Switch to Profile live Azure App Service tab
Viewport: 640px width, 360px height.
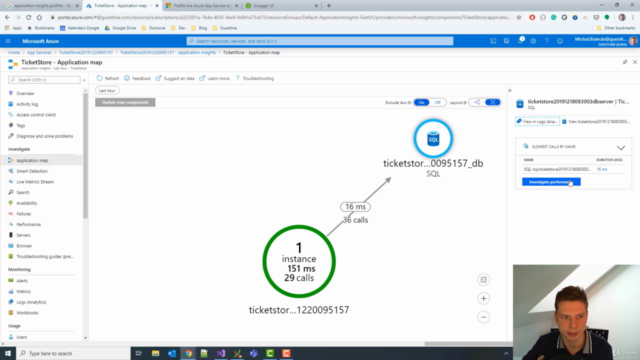pos(202,6)
